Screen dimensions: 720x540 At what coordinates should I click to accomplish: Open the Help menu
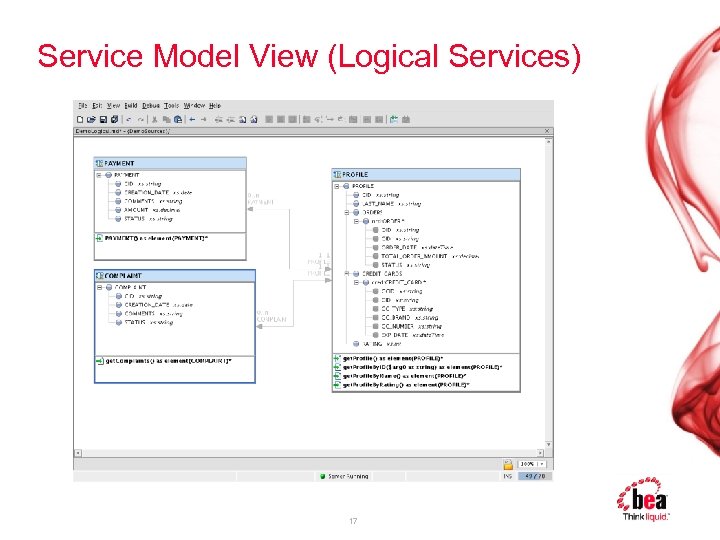pos(215,106)
